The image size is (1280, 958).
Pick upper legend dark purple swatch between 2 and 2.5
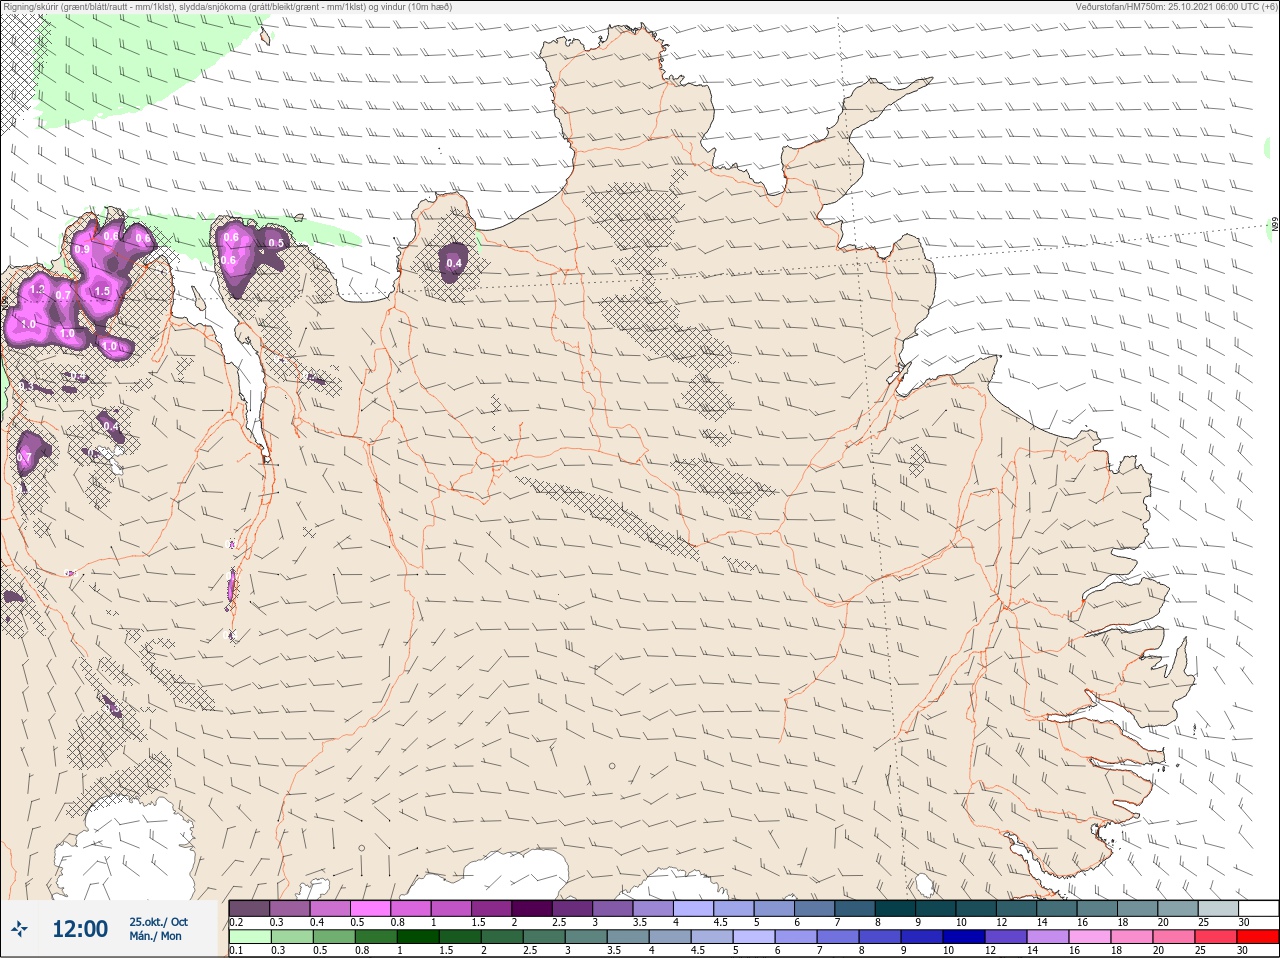(532, 908)
